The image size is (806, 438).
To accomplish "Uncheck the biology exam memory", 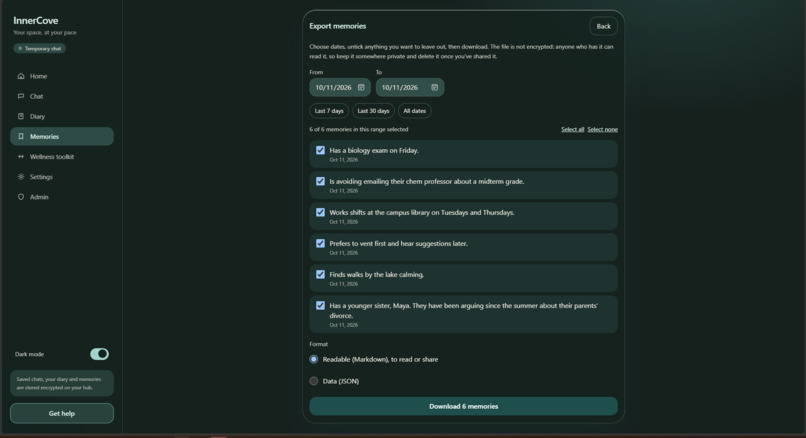I will click(320, 150).
